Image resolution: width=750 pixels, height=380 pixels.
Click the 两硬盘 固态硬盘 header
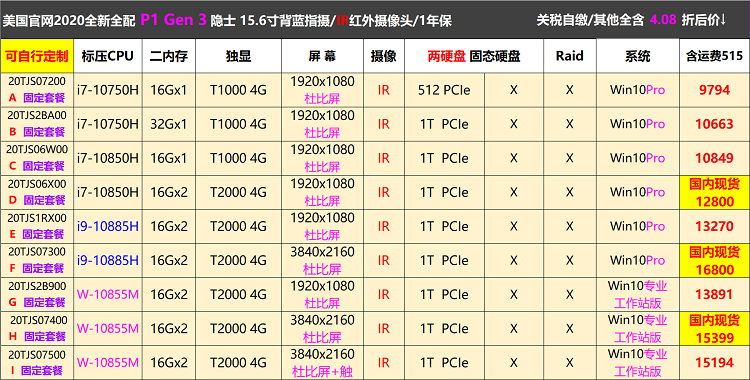coord(474,56)
